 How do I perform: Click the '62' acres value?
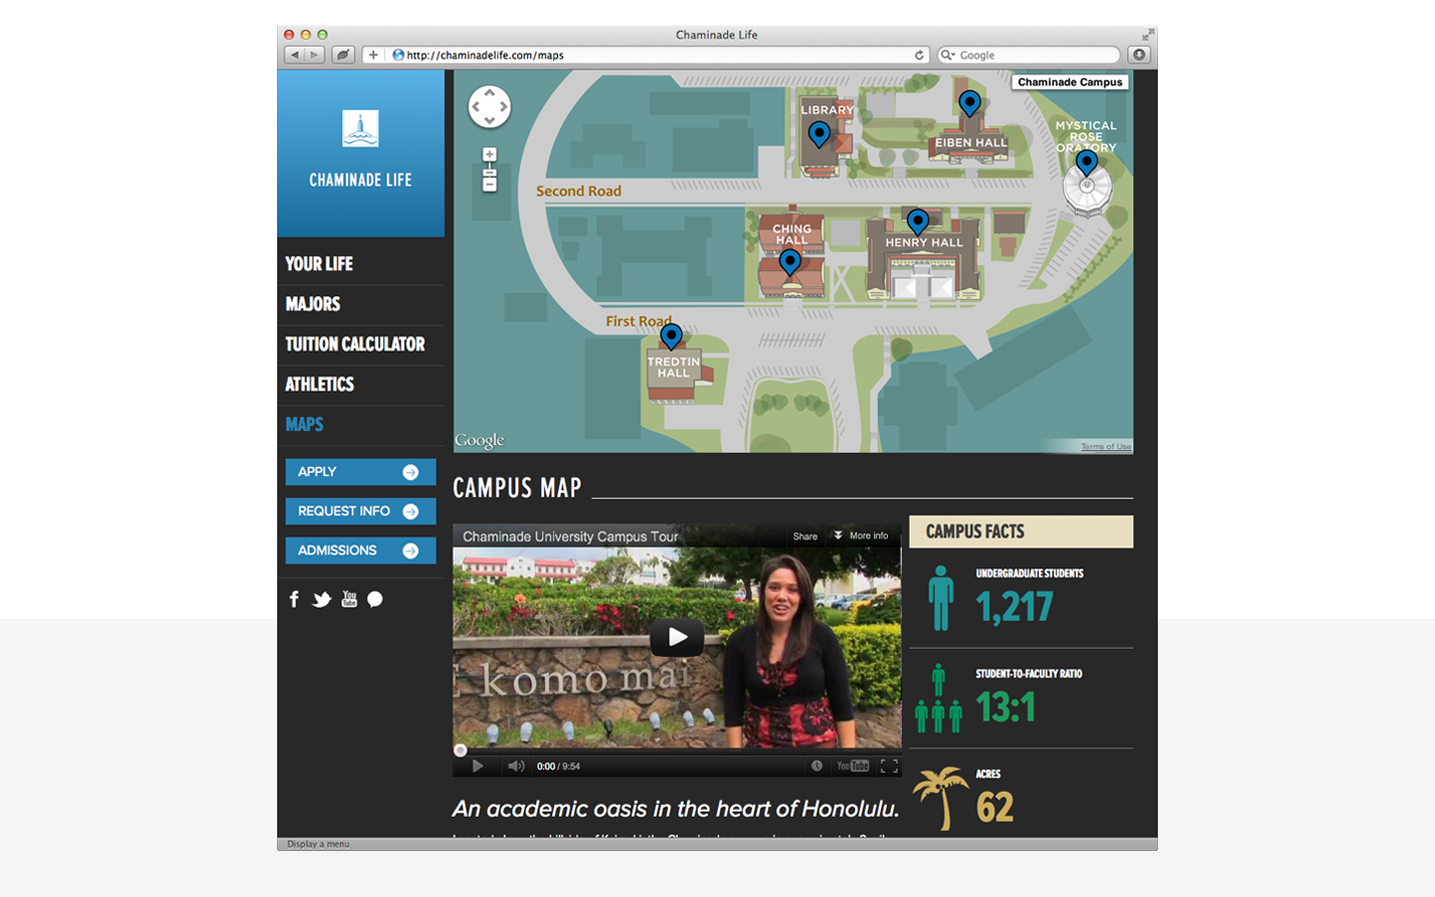coord(995,807)
